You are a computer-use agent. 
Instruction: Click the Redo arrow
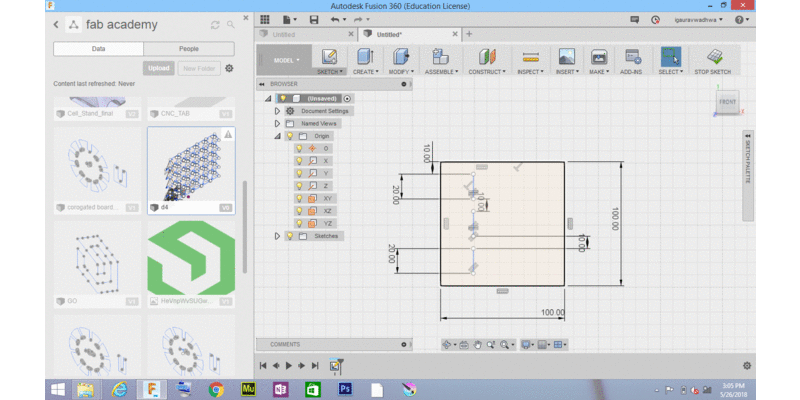coord(358,19)
